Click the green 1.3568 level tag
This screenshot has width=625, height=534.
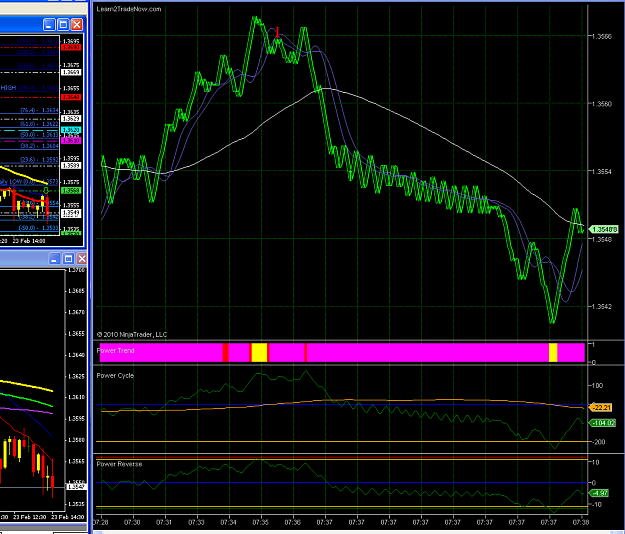tap(71, 190)
